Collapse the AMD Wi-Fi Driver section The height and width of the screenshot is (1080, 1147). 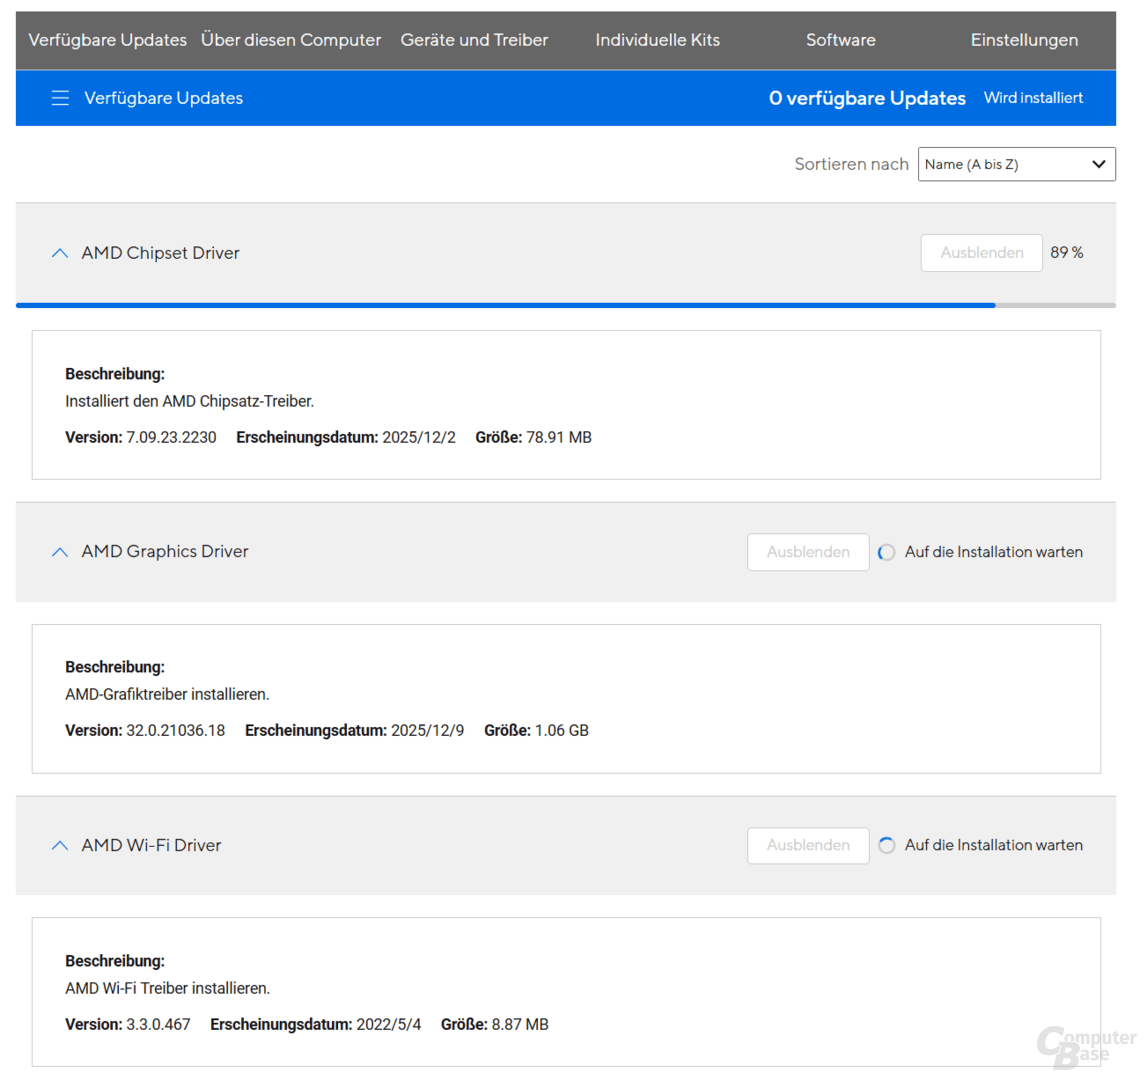click(60, 845)
